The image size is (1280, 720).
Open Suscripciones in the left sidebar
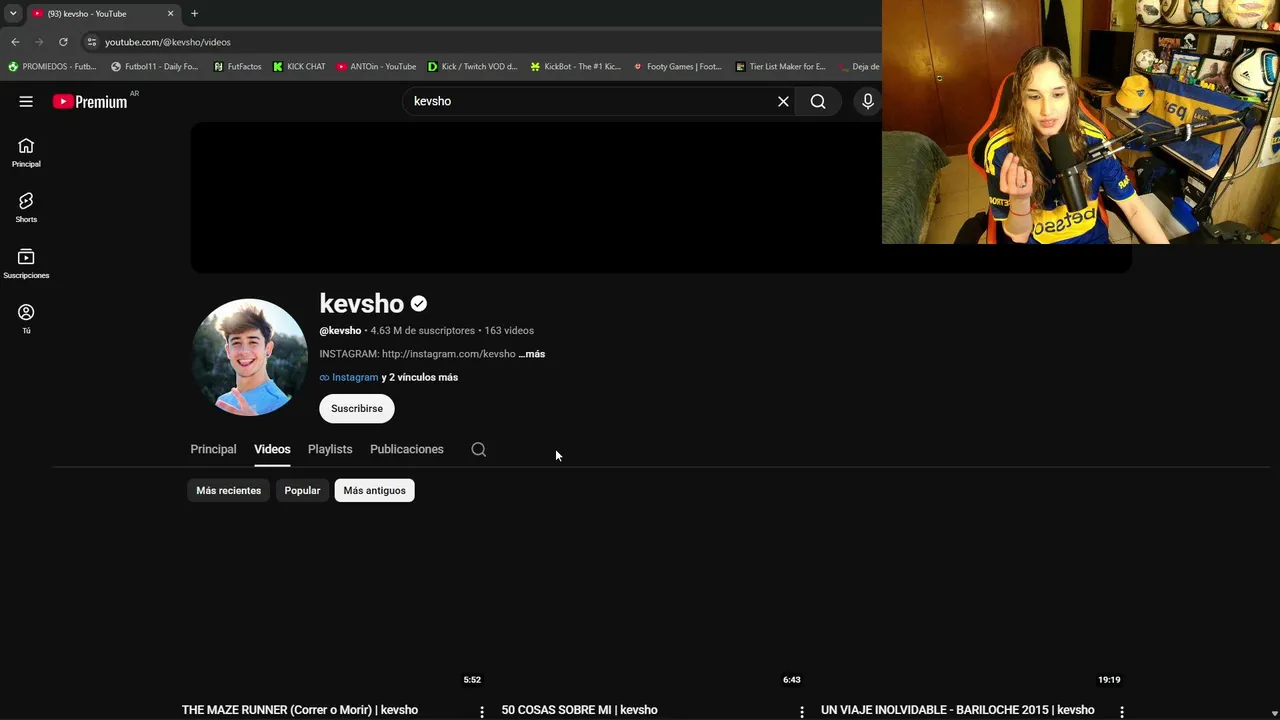(26, 264)
